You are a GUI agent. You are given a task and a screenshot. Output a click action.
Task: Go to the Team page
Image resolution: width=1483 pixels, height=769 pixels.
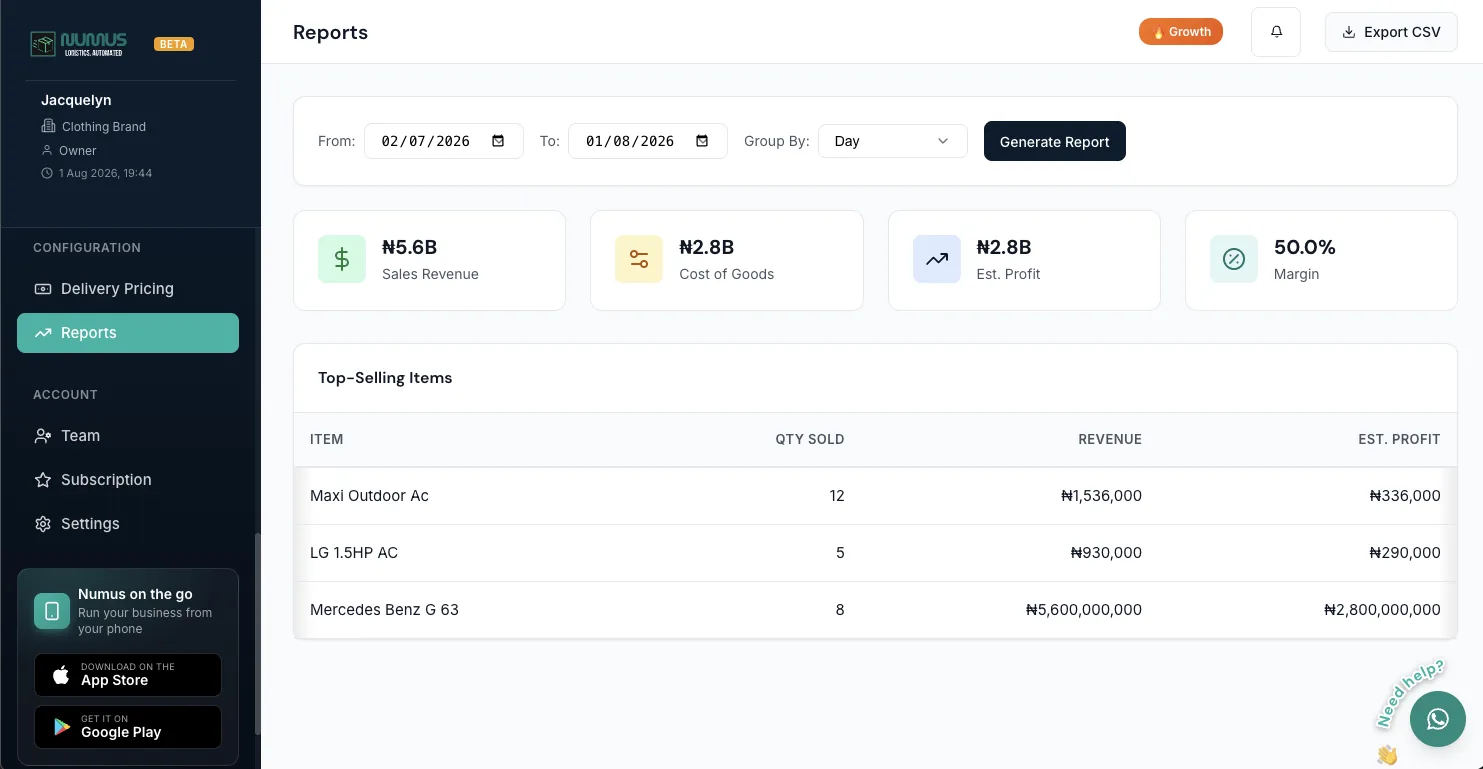point(128,436)
